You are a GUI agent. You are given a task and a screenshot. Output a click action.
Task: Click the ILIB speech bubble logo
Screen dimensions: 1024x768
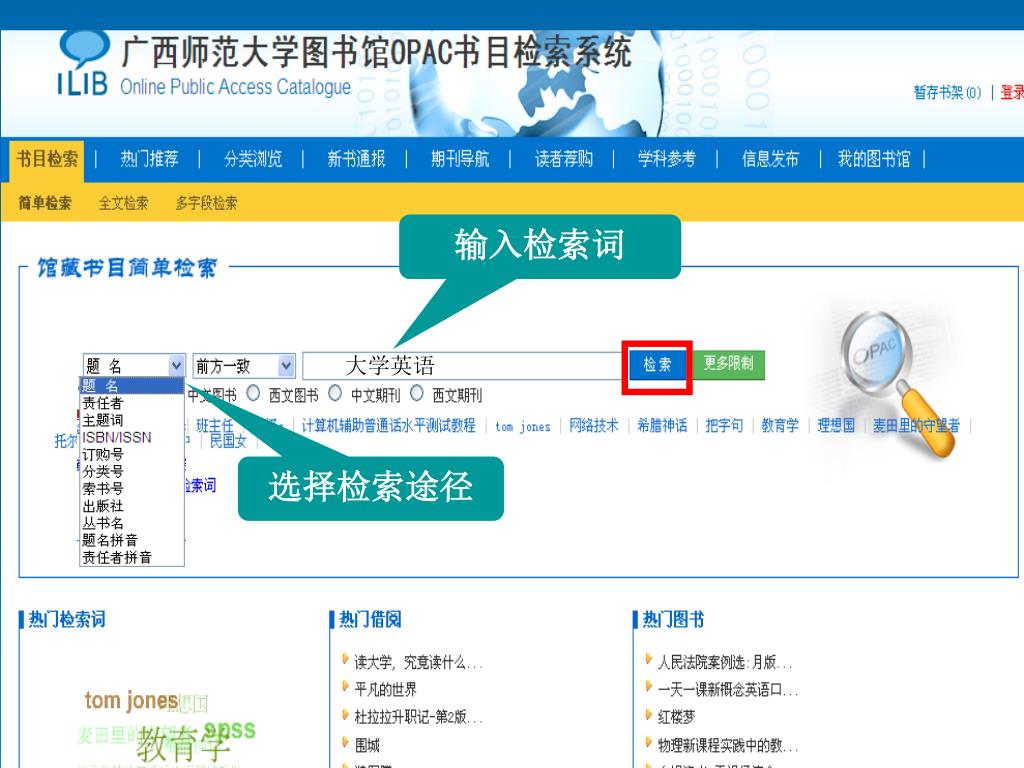(x=83, y=64)
